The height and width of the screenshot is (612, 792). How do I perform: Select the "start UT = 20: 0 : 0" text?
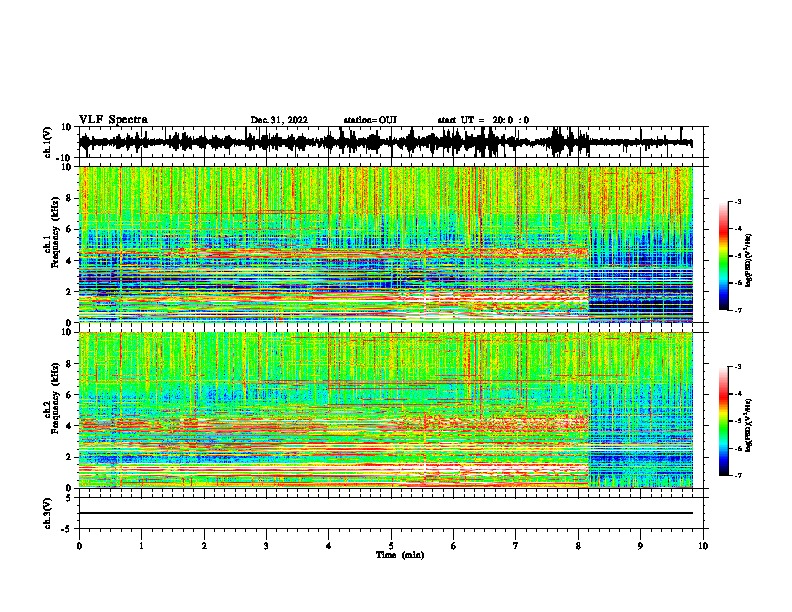483,120
